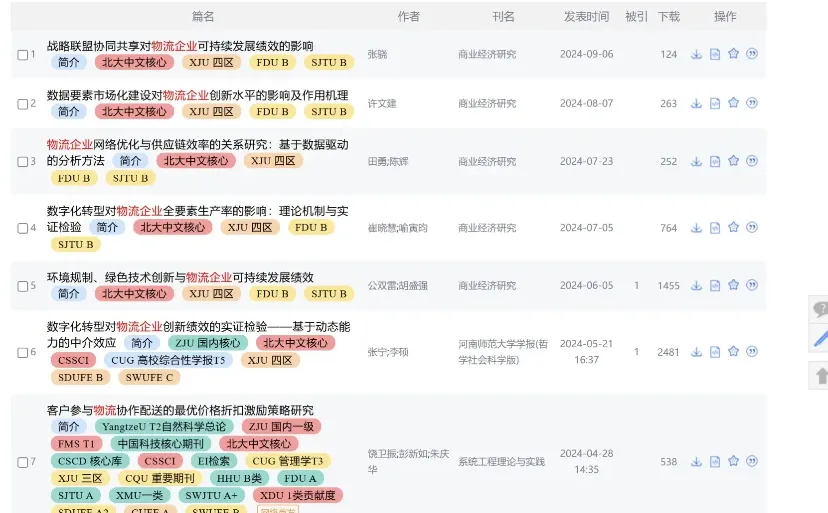Sort by the 下载 column header
Viewport: 828px width, 513px height.
click(669, 17)
